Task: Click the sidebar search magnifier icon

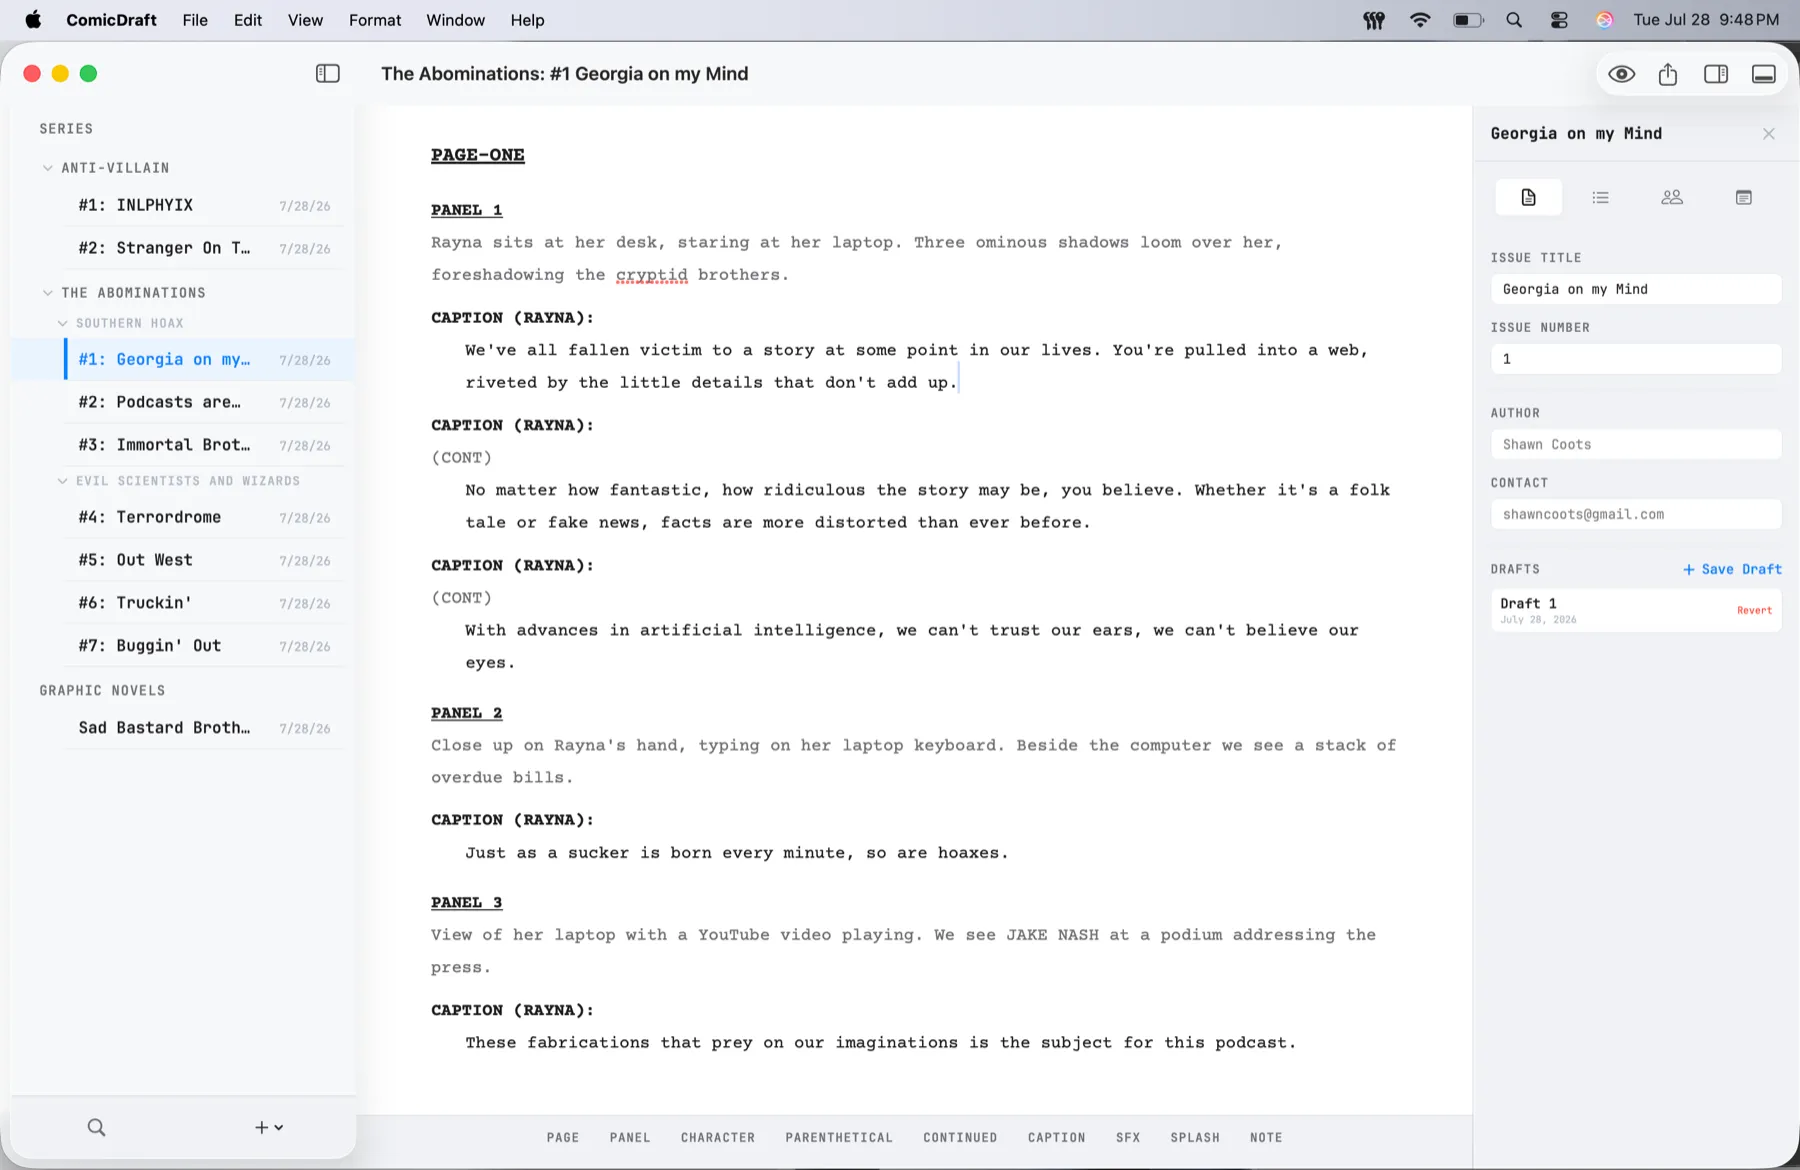Action: click(96, 1127)
